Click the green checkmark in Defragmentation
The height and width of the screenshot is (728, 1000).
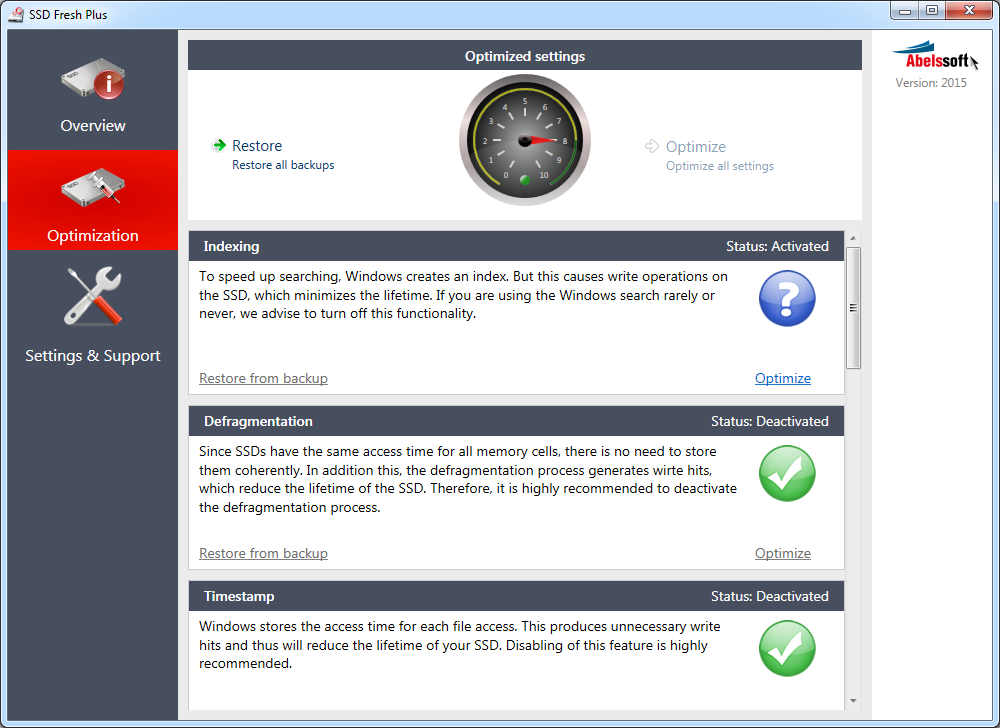point(787,474)
